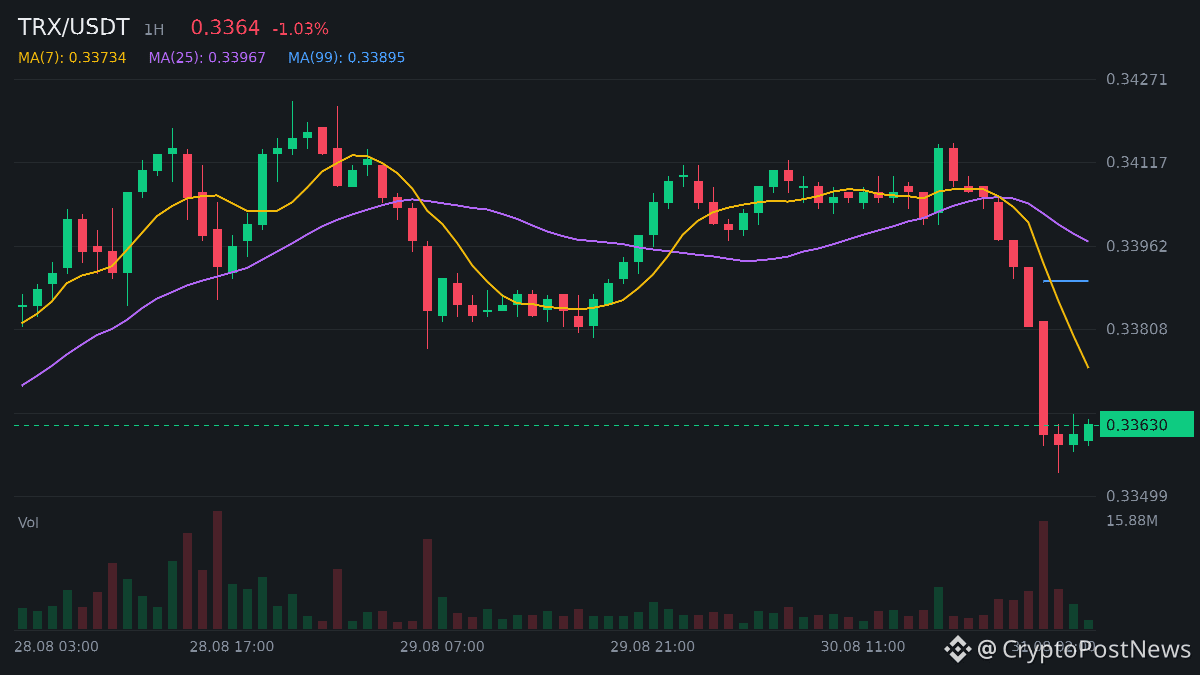Click the 0.34271 price axis label
This screenshot has height=675, width=1200.
pos(1137,79)
